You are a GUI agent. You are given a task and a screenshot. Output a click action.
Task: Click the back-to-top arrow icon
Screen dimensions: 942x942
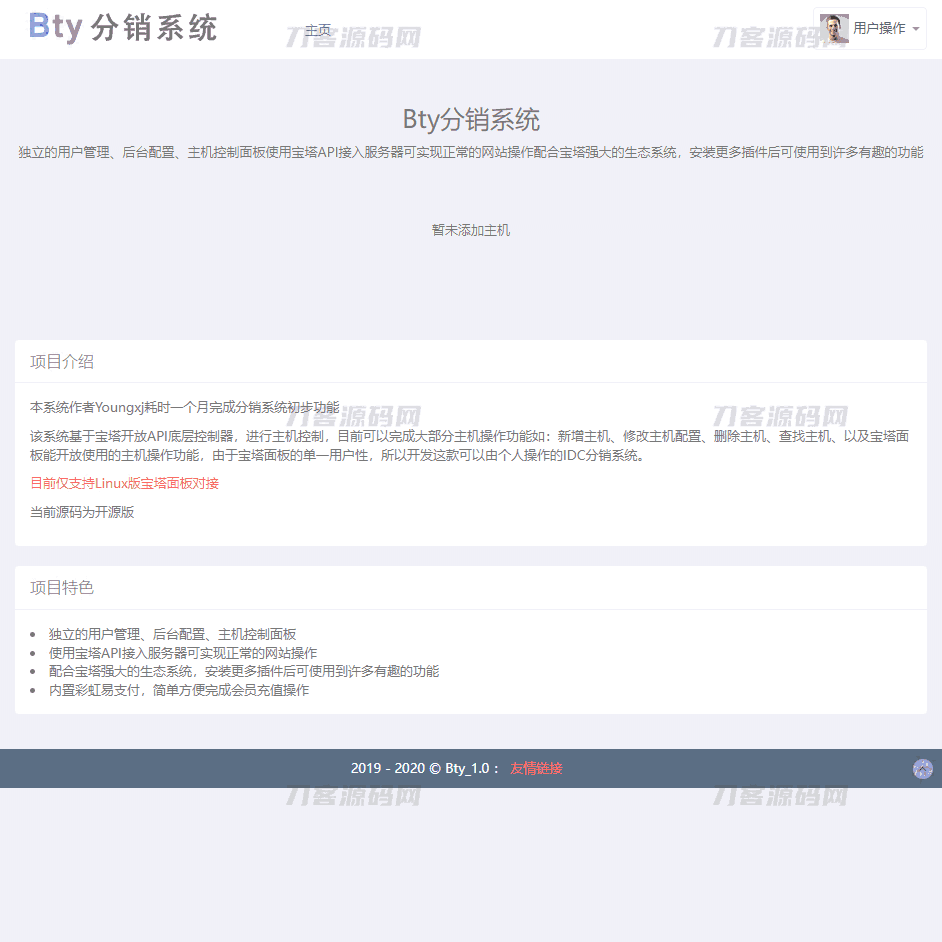922,768
